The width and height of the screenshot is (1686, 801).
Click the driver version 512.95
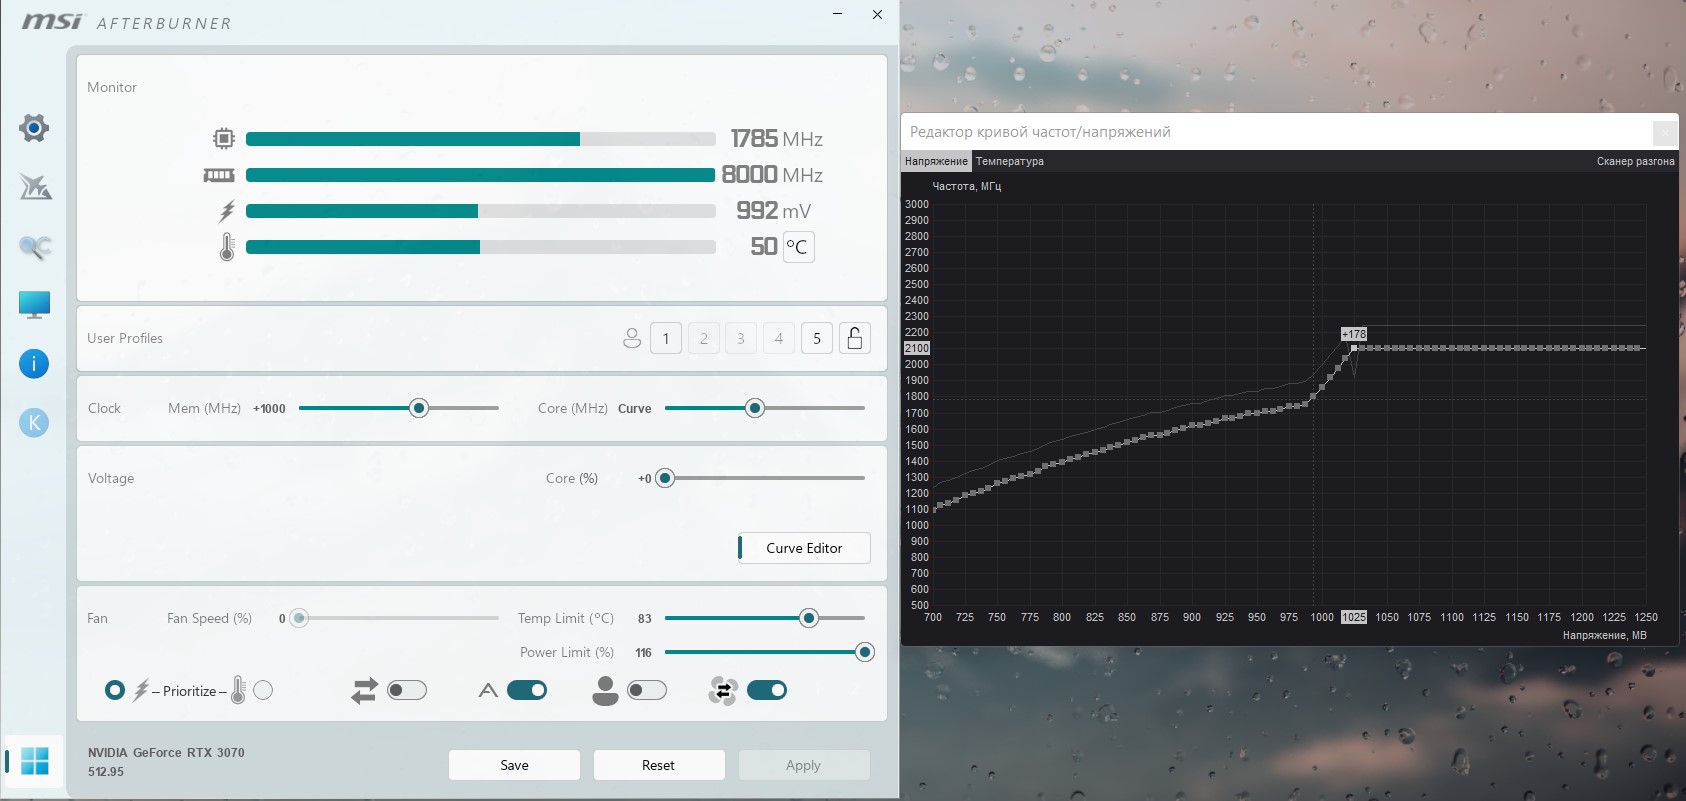click(x=106, y=772)
